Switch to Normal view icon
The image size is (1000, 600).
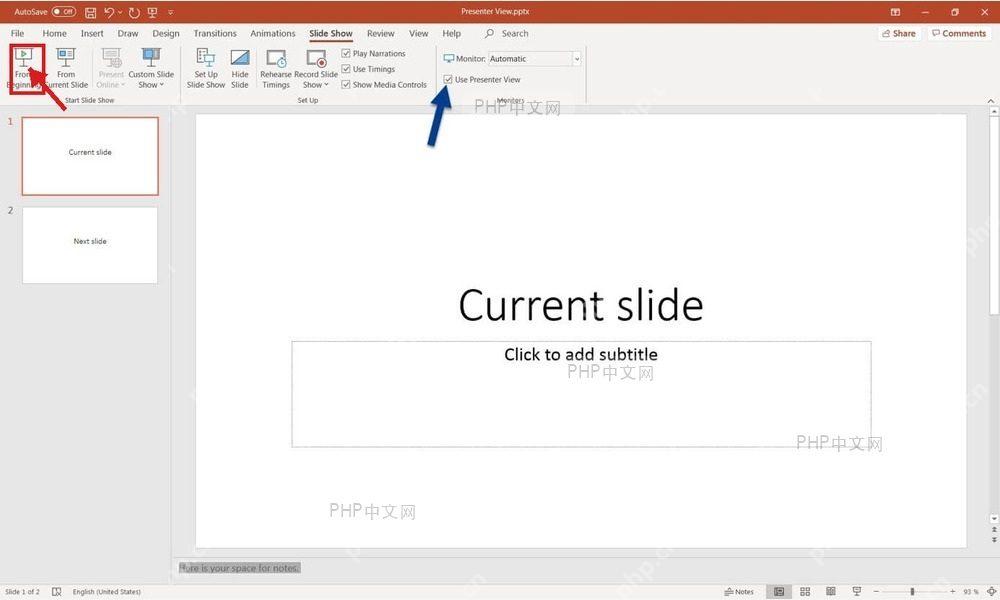click(779, 592)
